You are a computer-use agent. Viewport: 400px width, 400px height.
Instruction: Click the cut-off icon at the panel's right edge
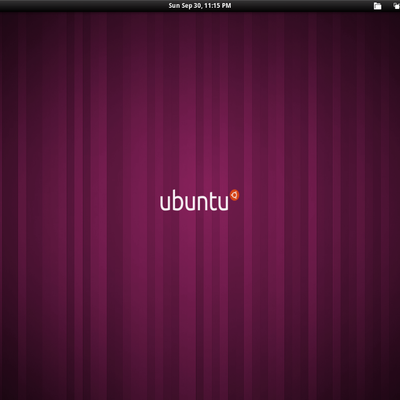pos(396,6)
